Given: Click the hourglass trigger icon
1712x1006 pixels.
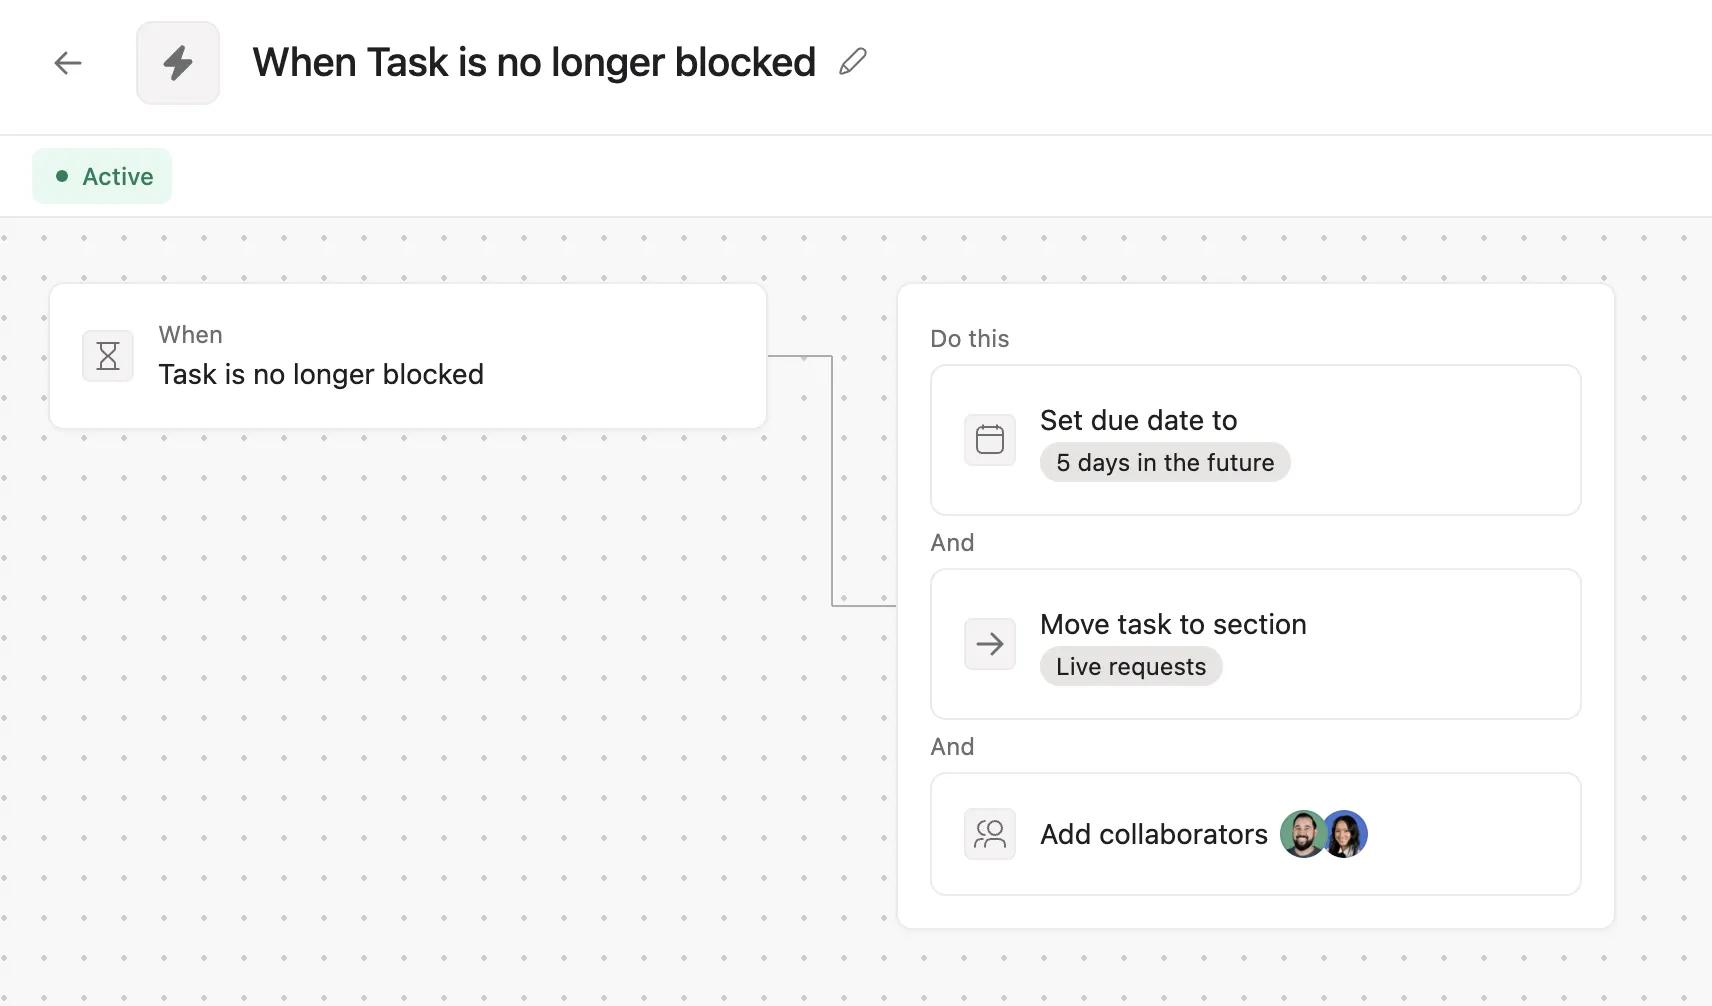Looking at the screenshot, I should (108, 356).
